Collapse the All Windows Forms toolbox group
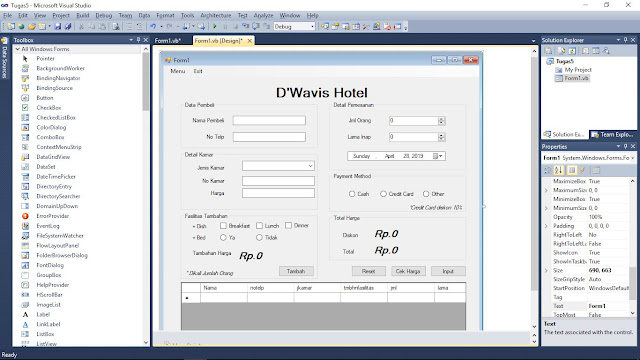 18,49
